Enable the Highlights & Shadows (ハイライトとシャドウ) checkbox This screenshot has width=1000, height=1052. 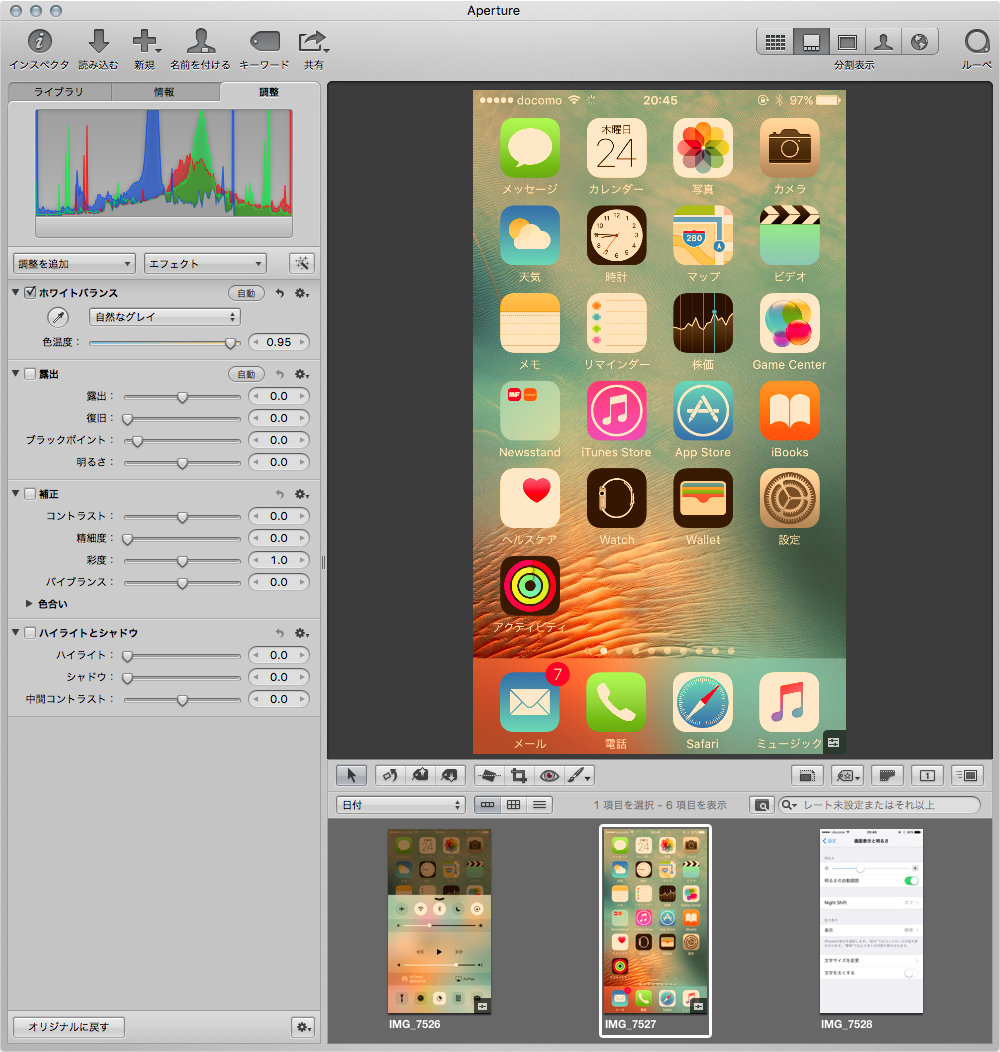tap(30, 633)
